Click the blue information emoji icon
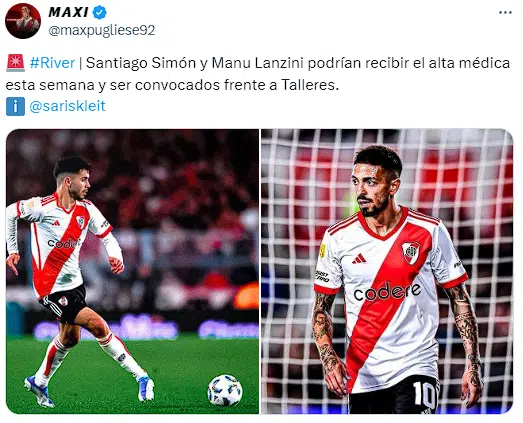Viewport: 523px width, 423px height. (x=15, y=106)
